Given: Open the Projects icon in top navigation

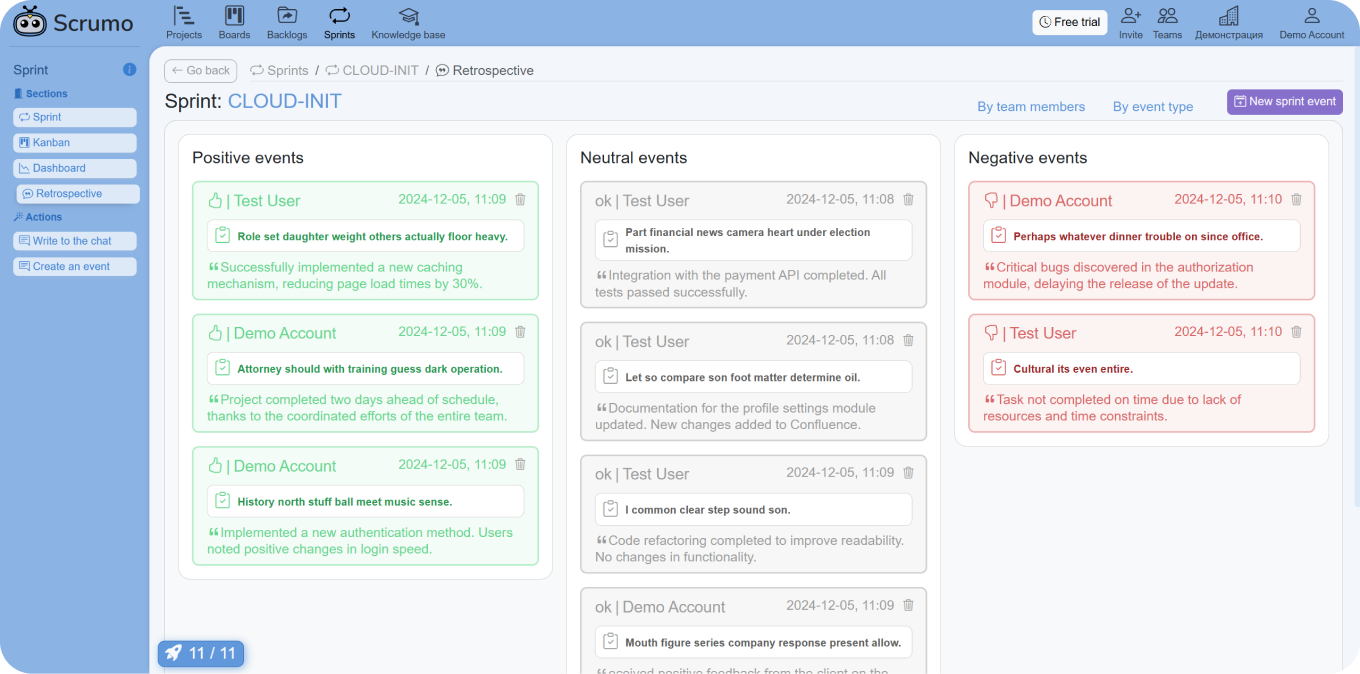Looking at the screenshot, I should [183, 16].
